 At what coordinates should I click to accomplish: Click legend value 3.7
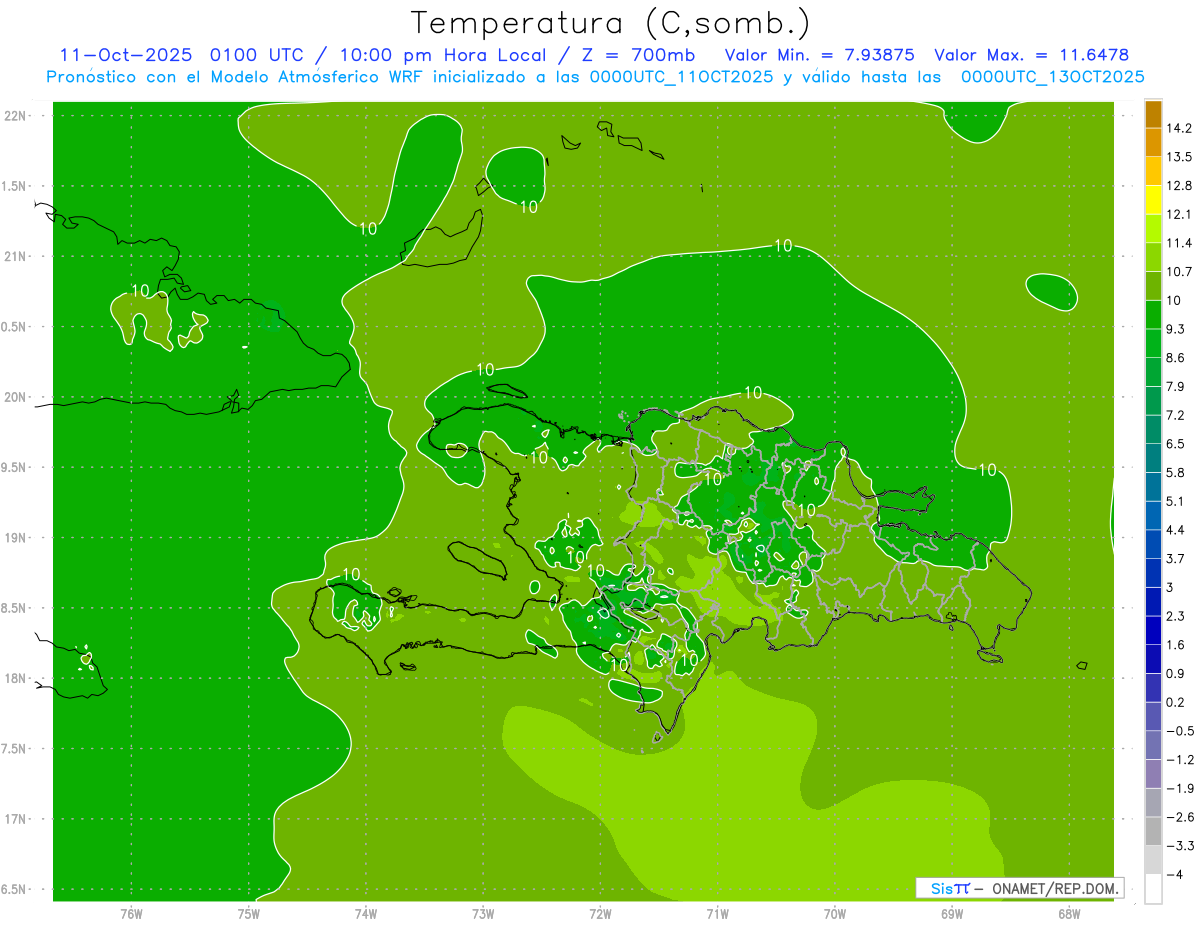[x=1176, y=558]
